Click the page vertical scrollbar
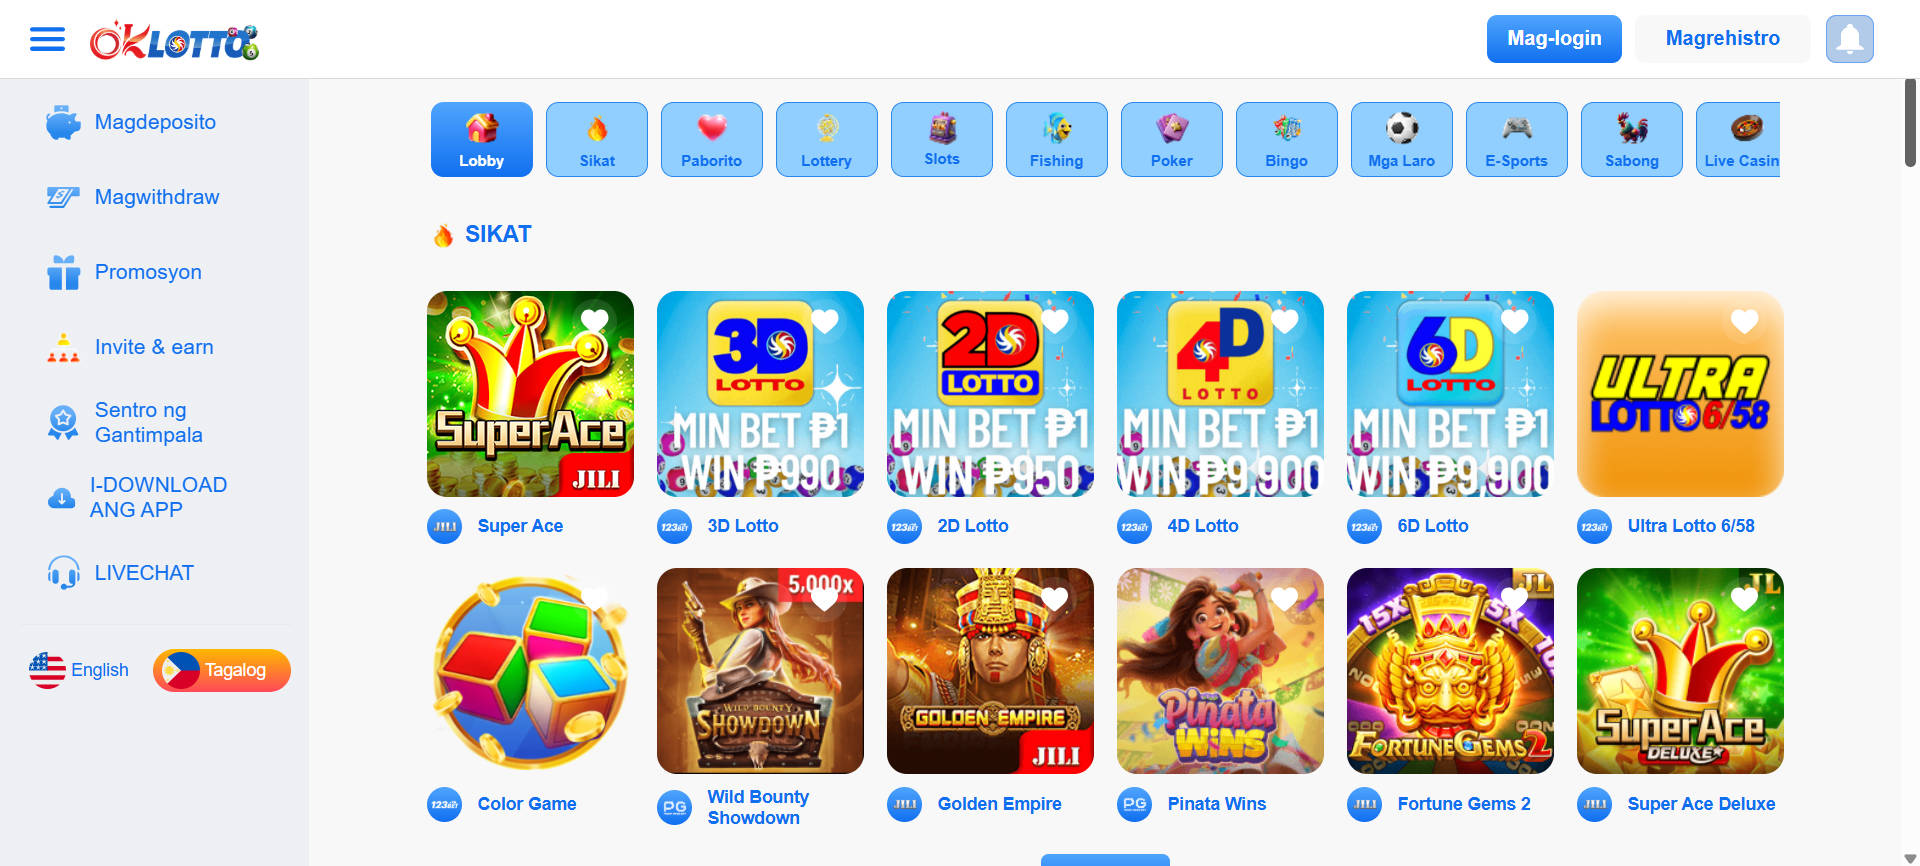The width and height of the screenshot is (1920, 866). coord(1910,123)
